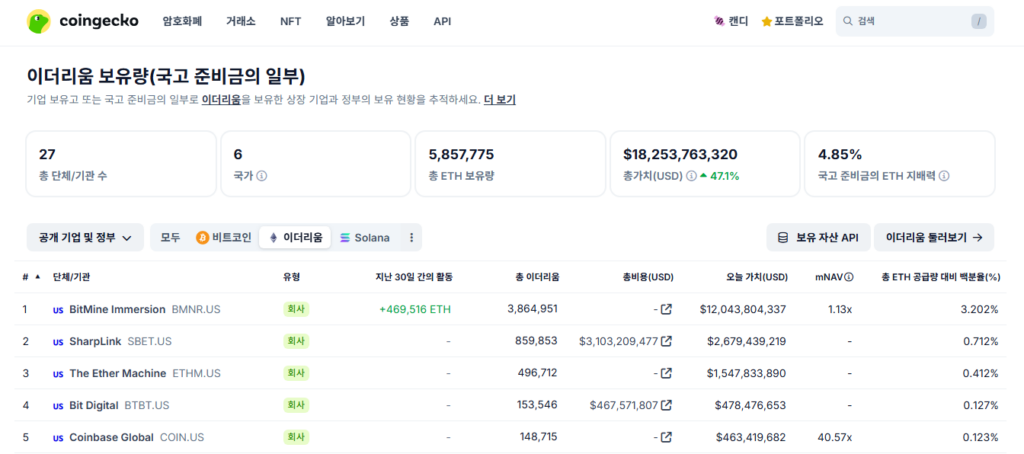Click the 회사 badge in SharpLink row
This screenshot has width=1024, height=454.
click(296, 341)
